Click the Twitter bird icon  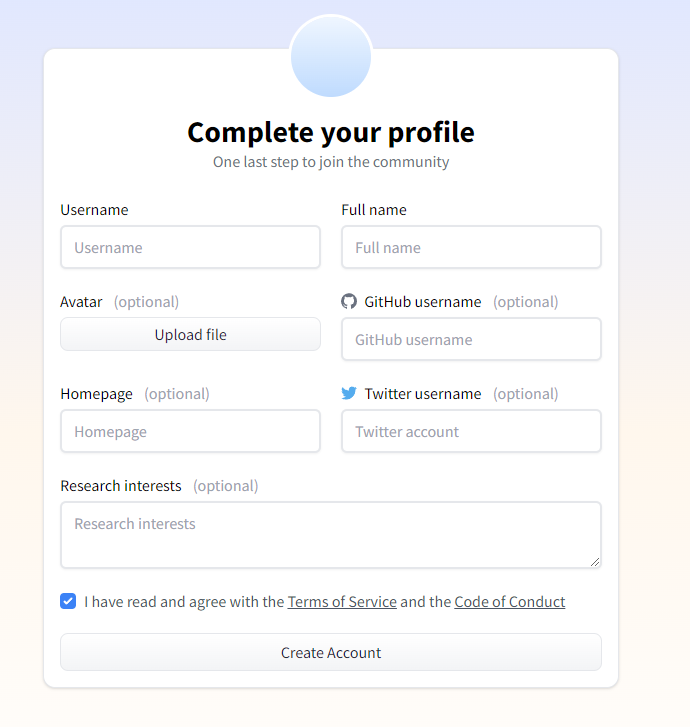[x=348, y=394]
